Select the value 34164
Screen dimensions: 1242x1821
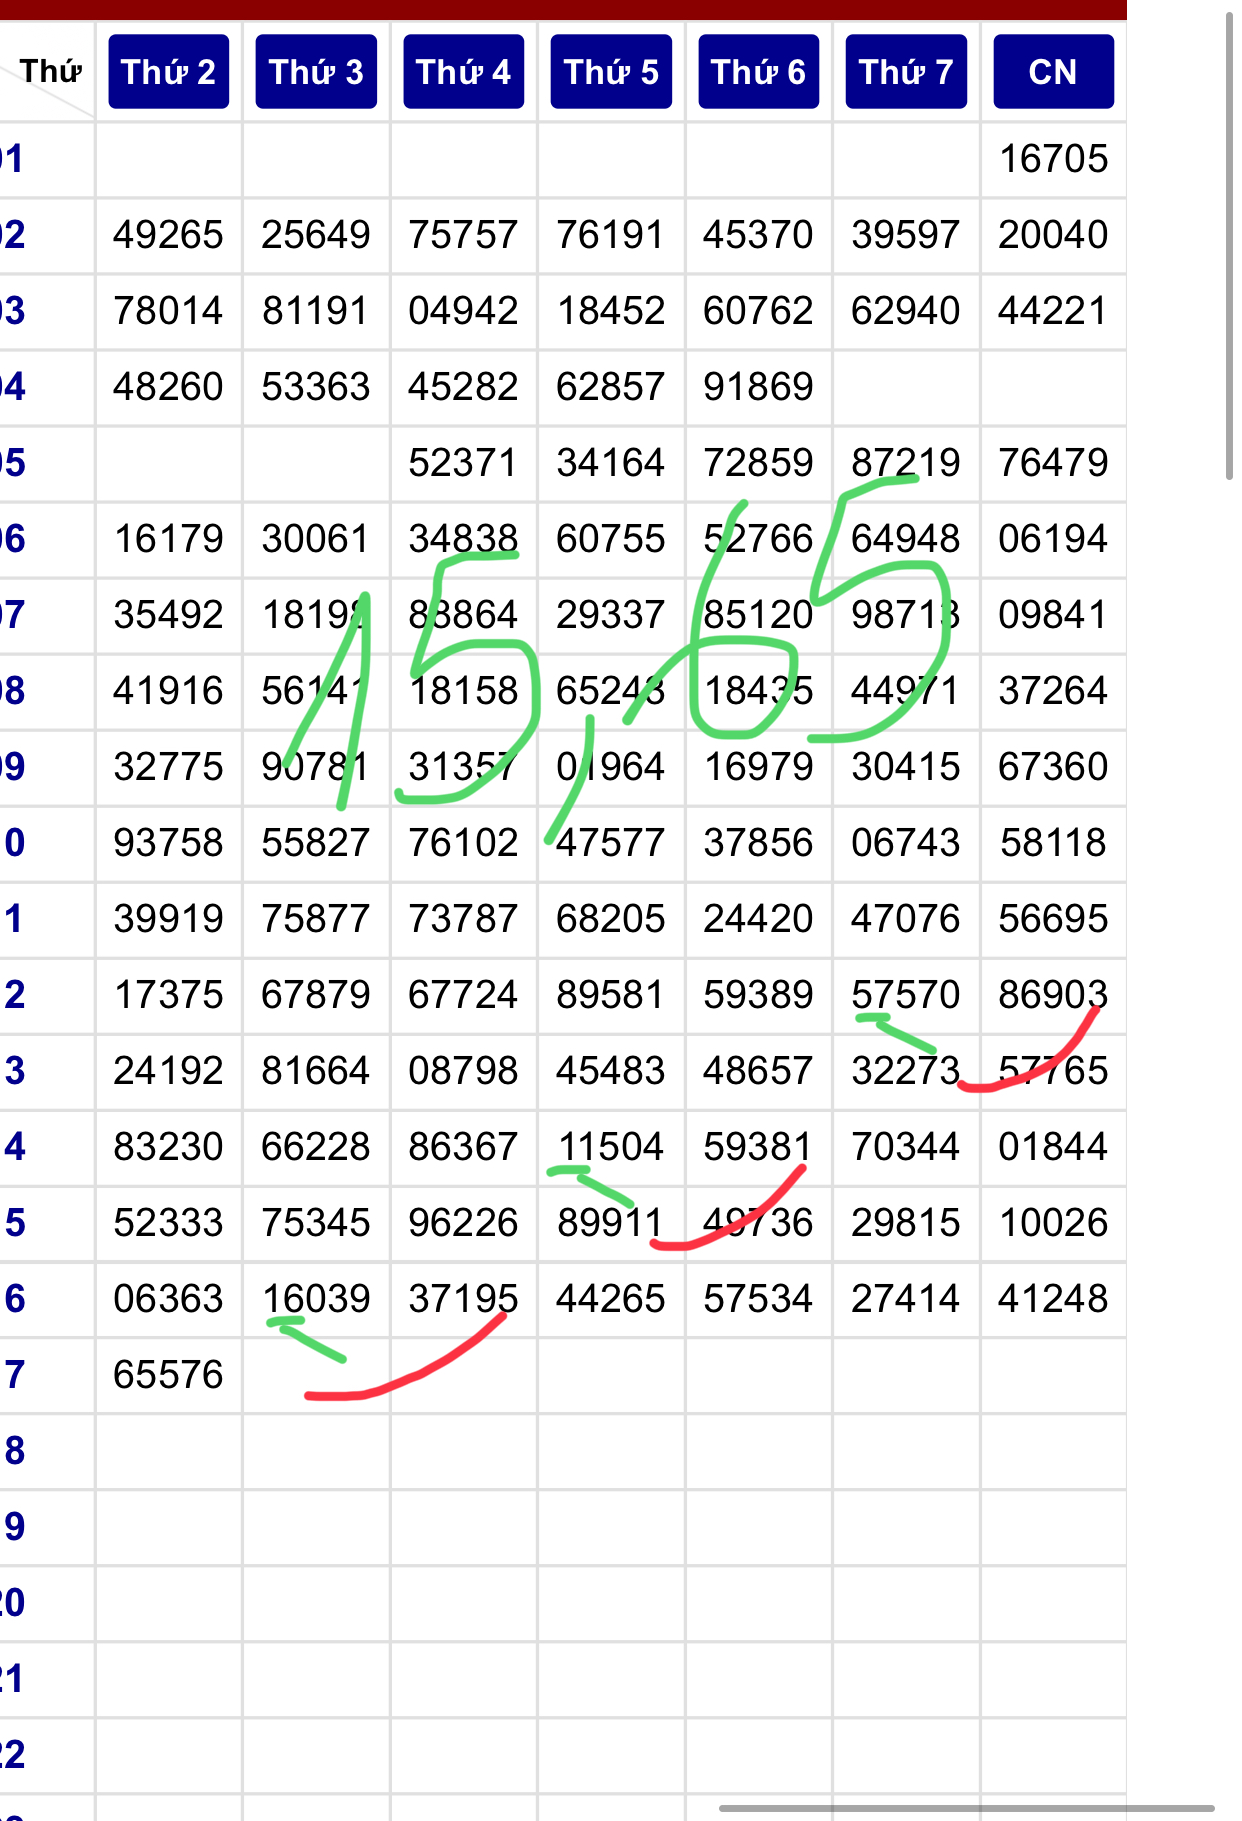[611, 463]
